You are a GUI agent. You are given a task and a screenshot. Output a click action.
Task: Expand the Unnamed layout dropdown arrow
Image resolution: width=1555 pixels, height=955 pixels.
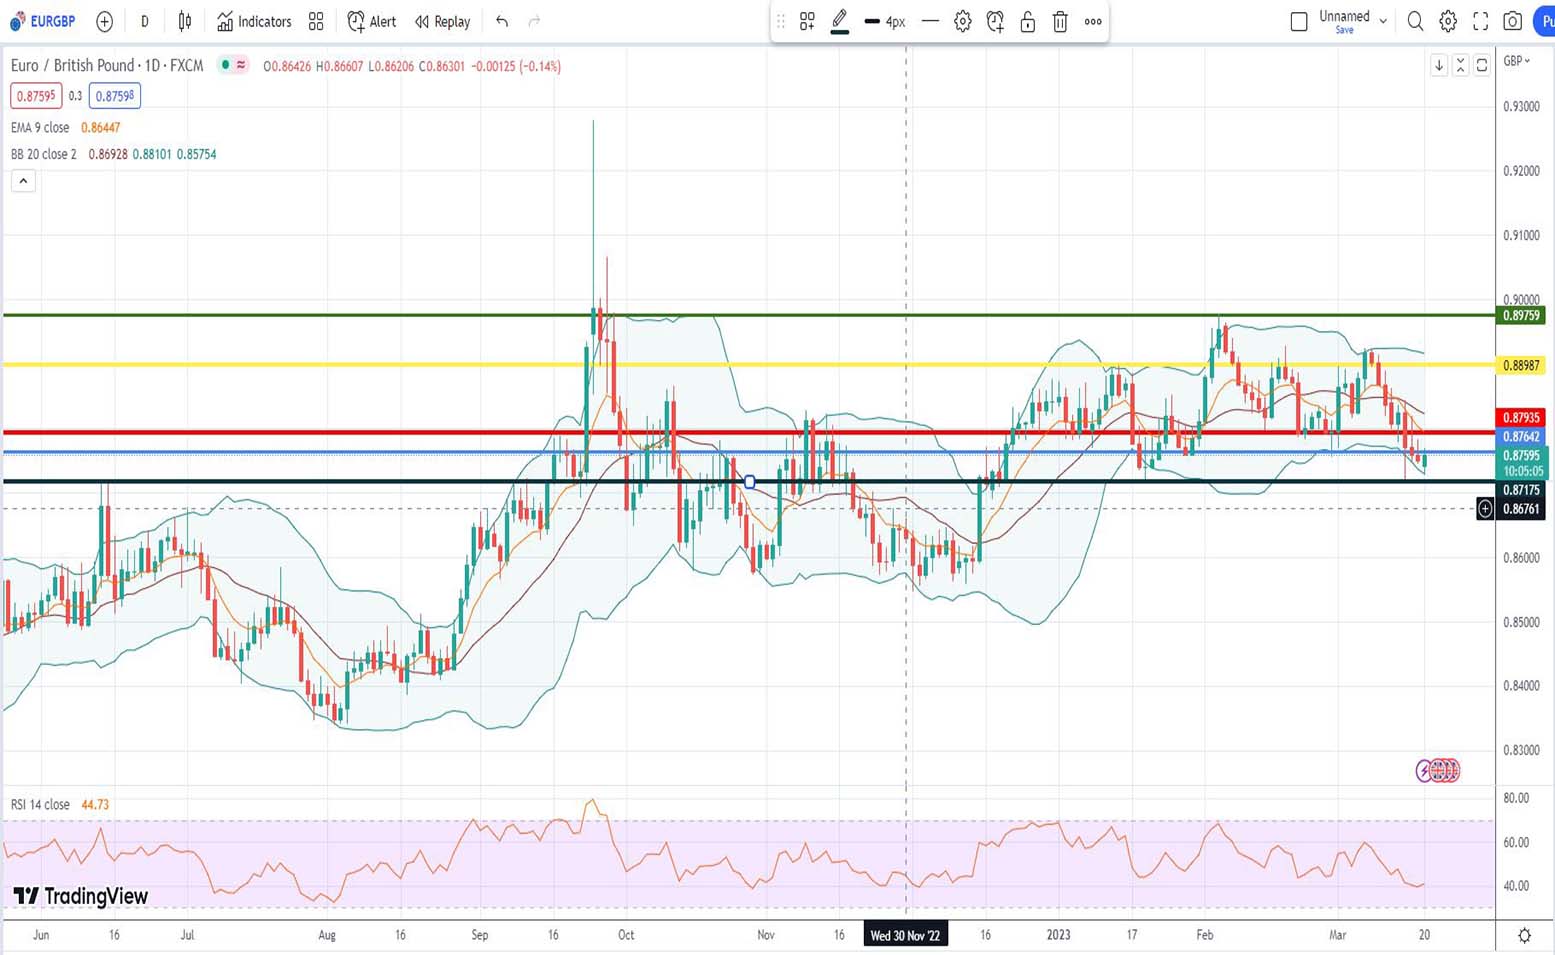(x=1383, y=21)
